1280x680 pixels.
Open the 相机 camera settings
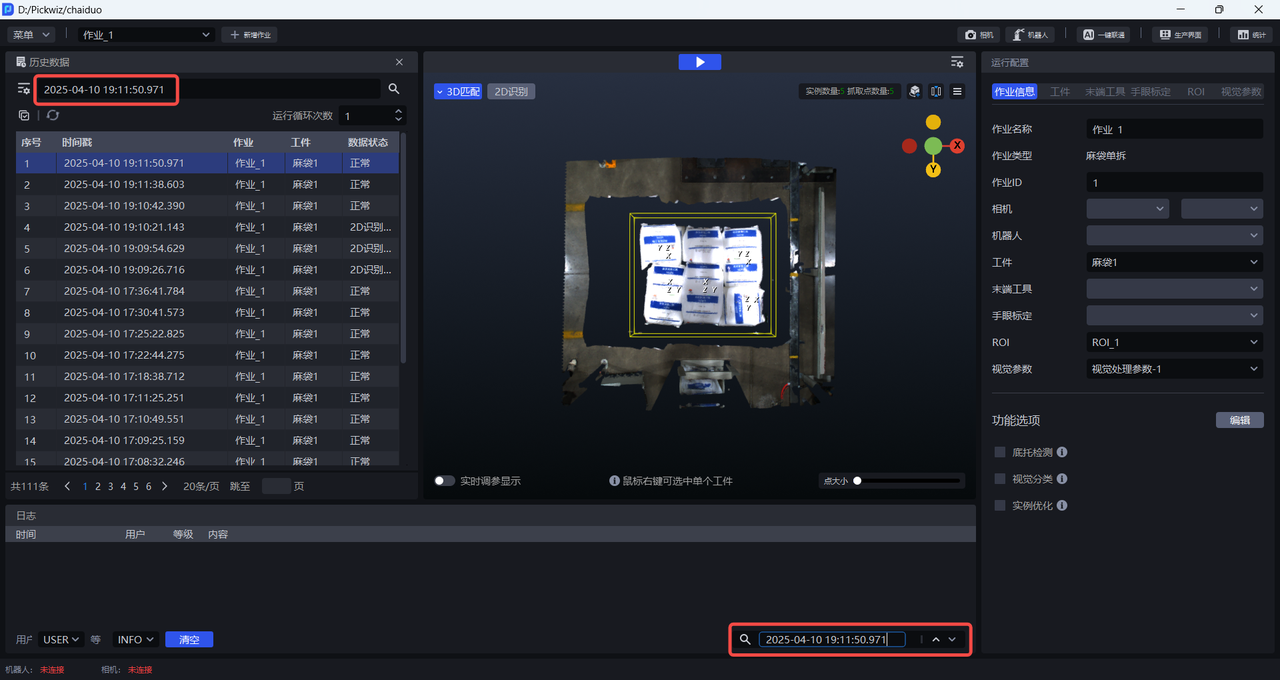979,34
